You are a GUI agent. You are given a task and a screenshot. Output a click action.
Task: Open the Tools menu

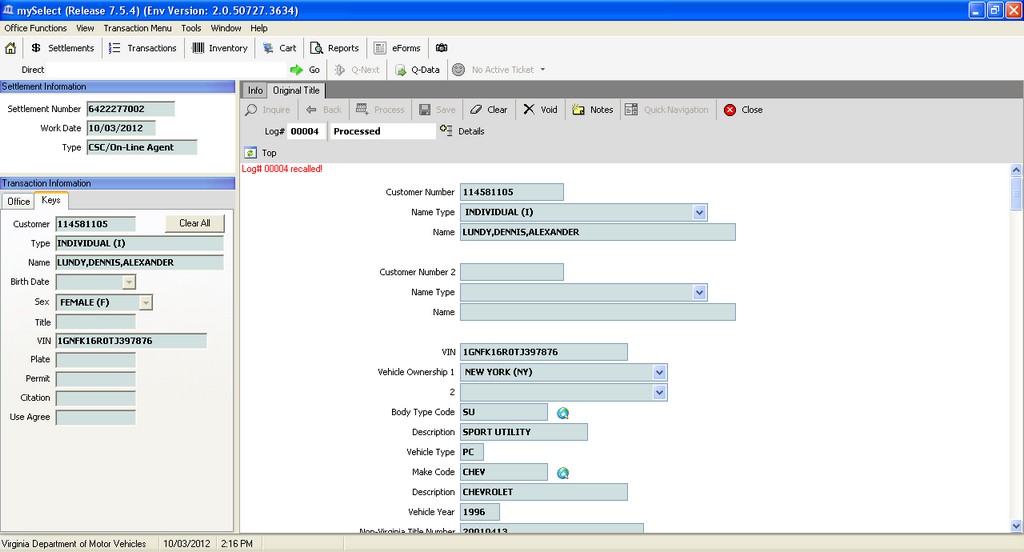click(x=191, y=28)
